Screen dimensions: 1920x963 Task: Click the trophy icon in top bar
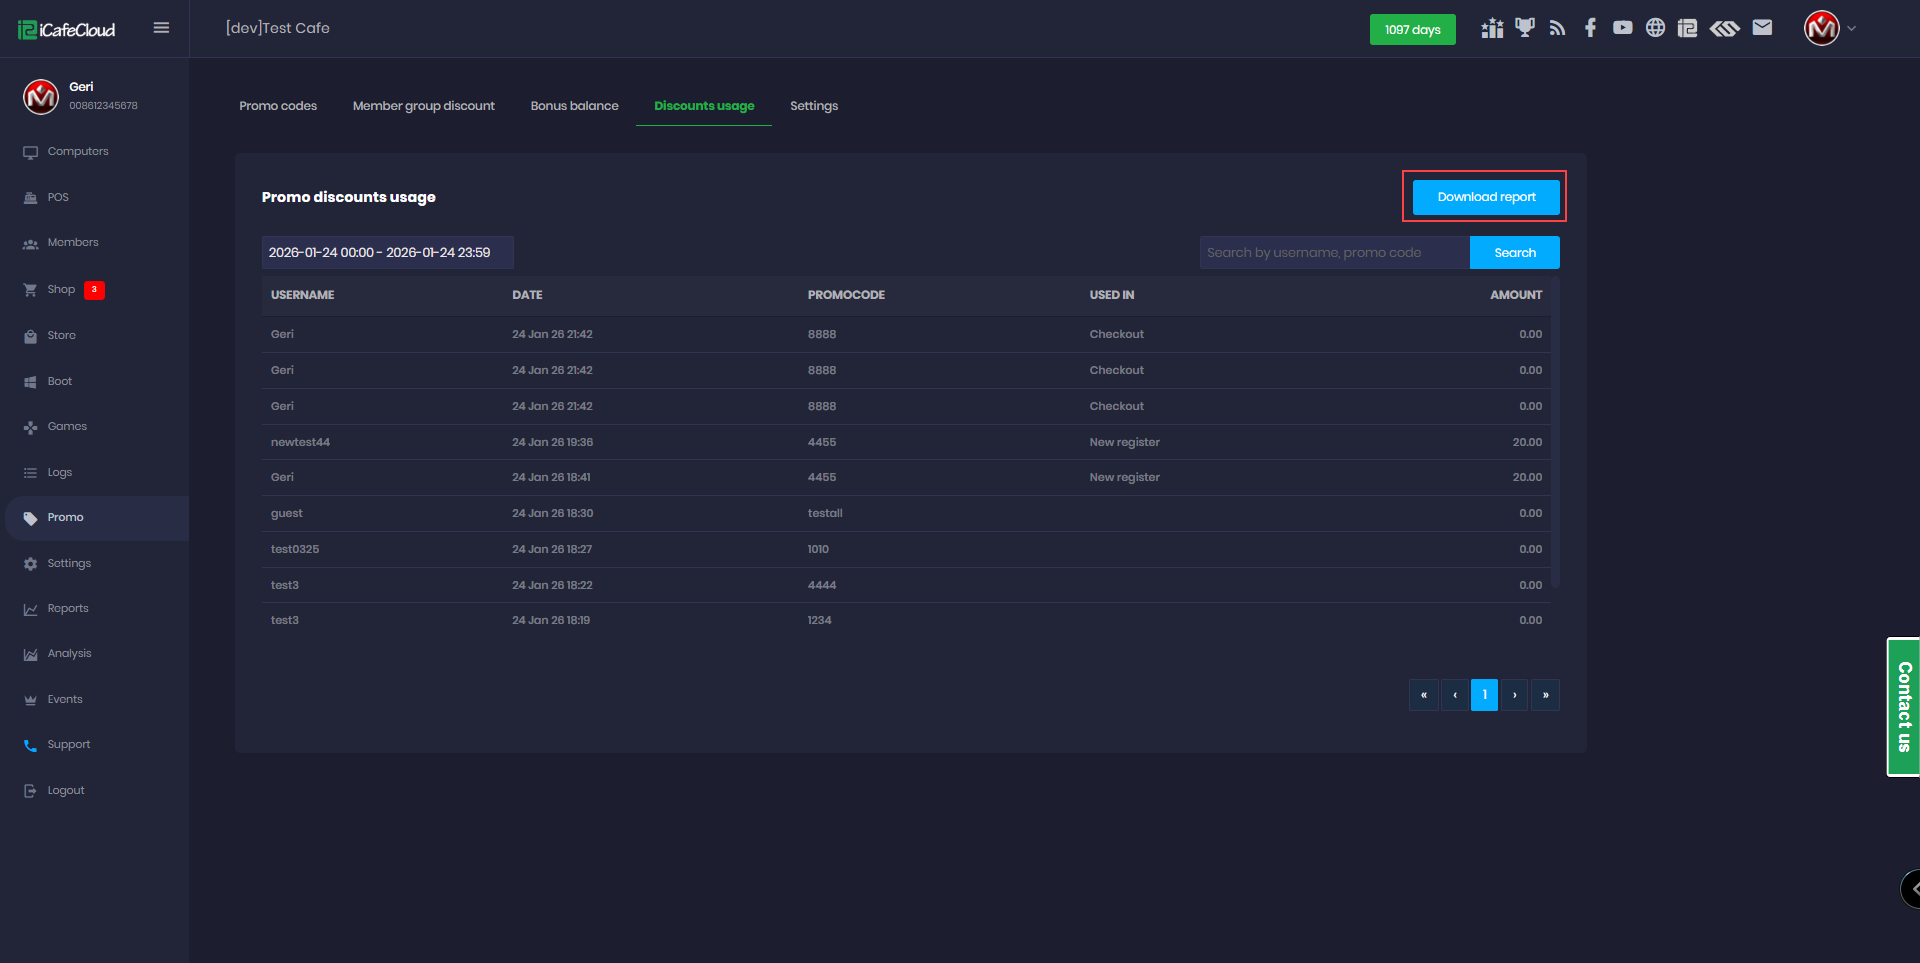(x=1524, y=28)
